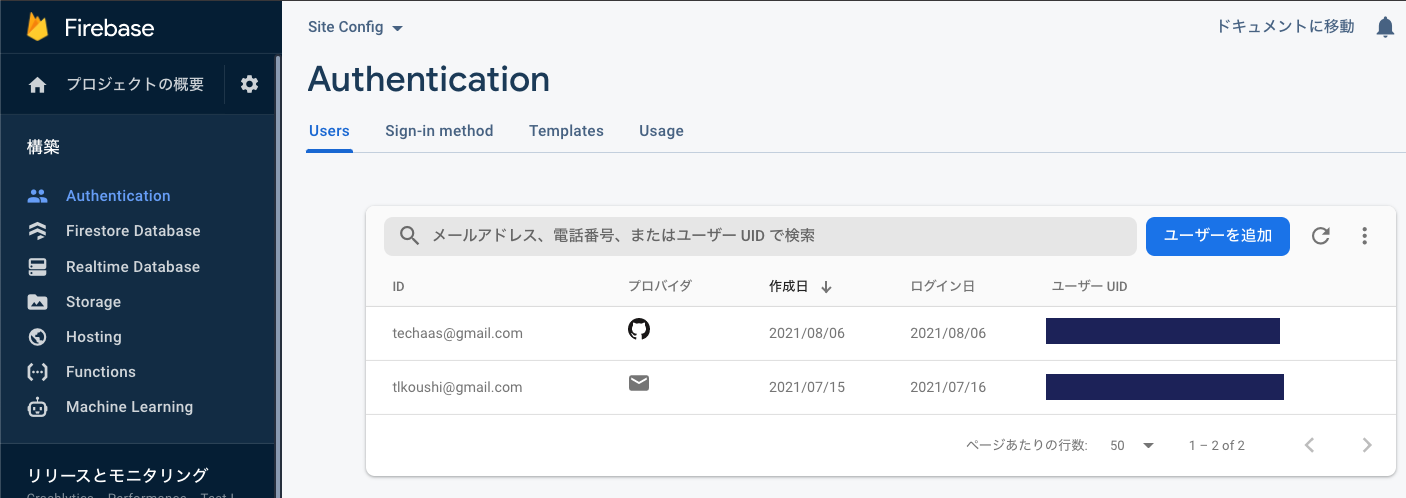The width and height of the screenshot is (1406, 498).
Task: Click masked UID for tlkoushi@gmail.com
Action: tap(1165, 387)
